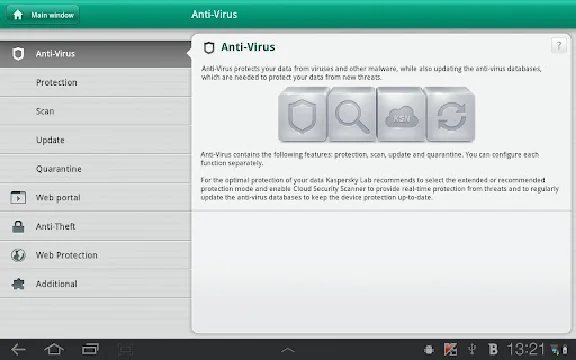
Task: Click the Anti-Virus panel heading text
Action: click(248, 47)
